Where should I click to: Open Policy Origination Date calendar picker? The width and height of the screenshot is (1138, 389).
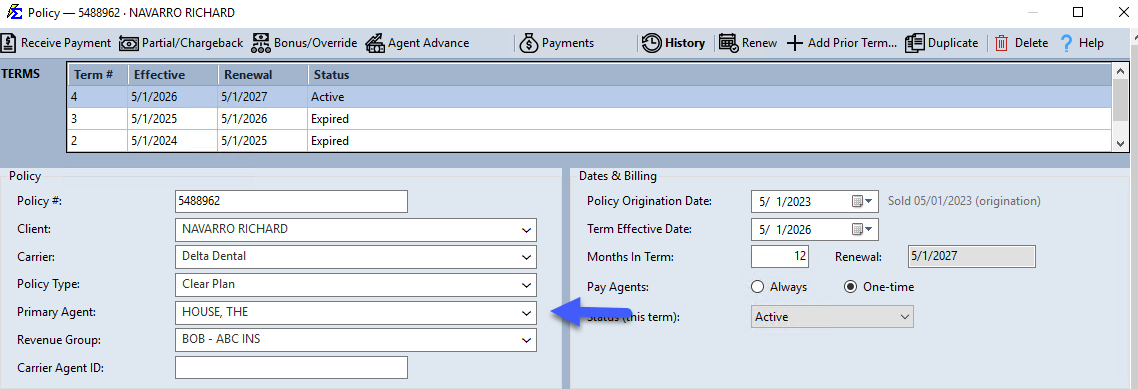pyautogui.click(x=861, y=202)
